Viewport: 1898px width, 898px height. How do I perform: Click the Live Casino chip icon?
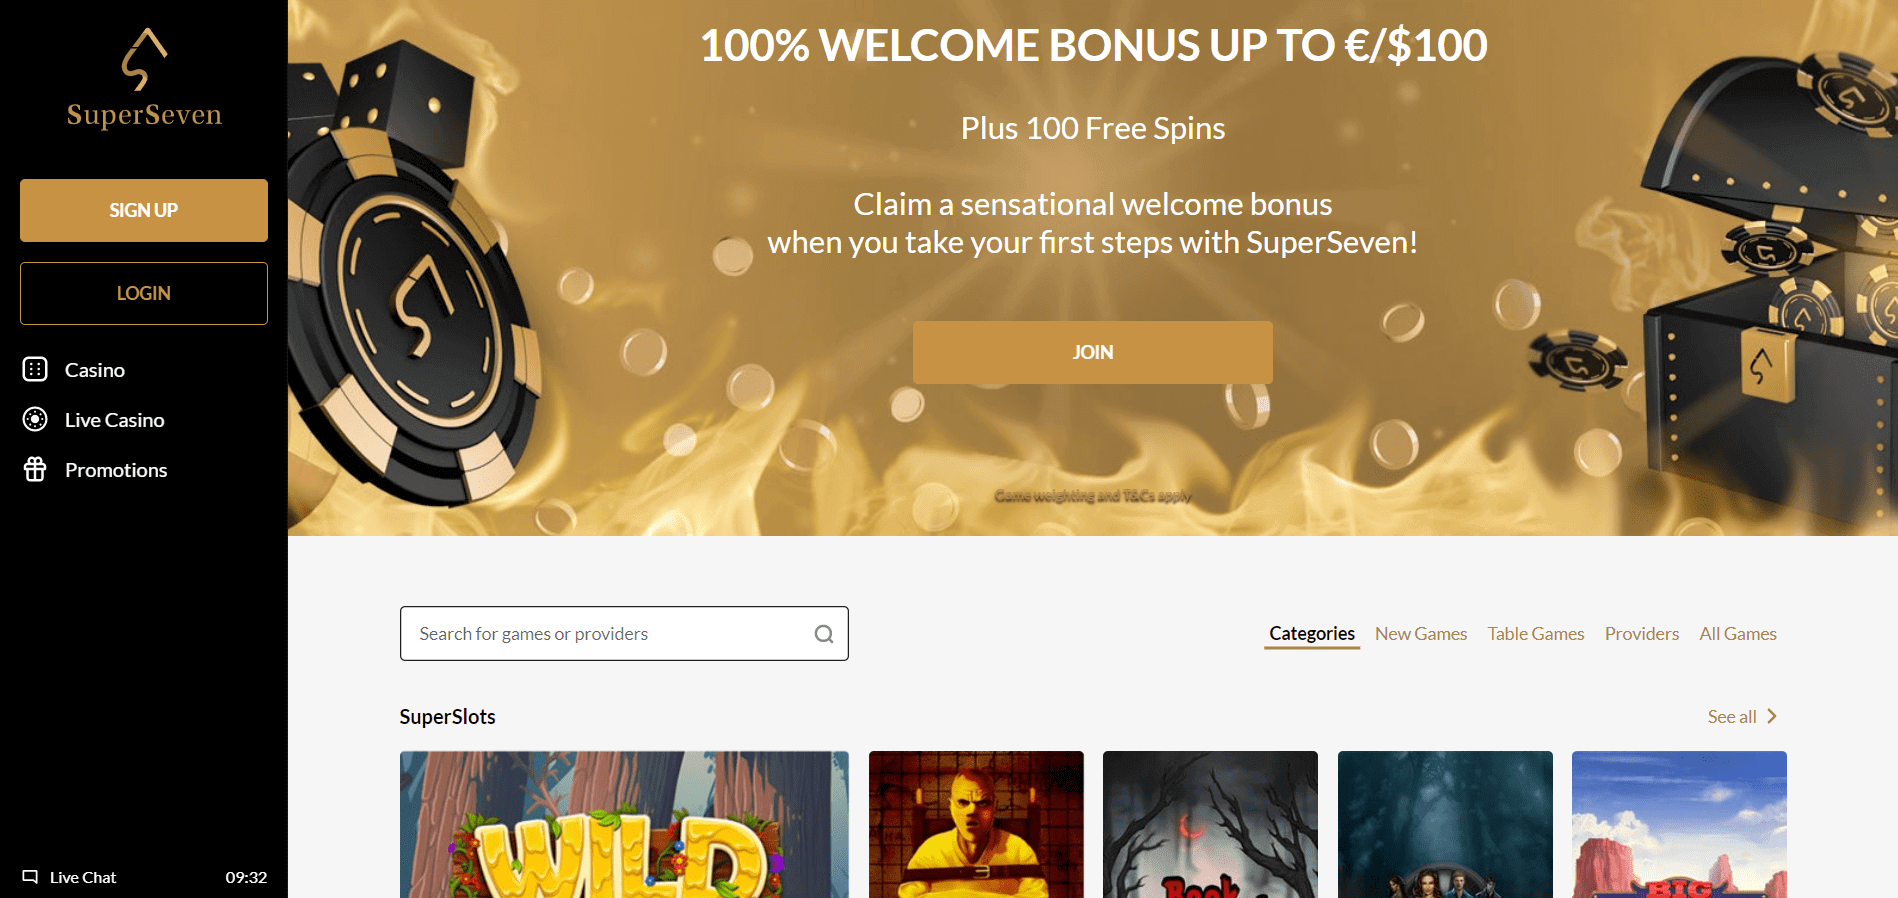35,420
